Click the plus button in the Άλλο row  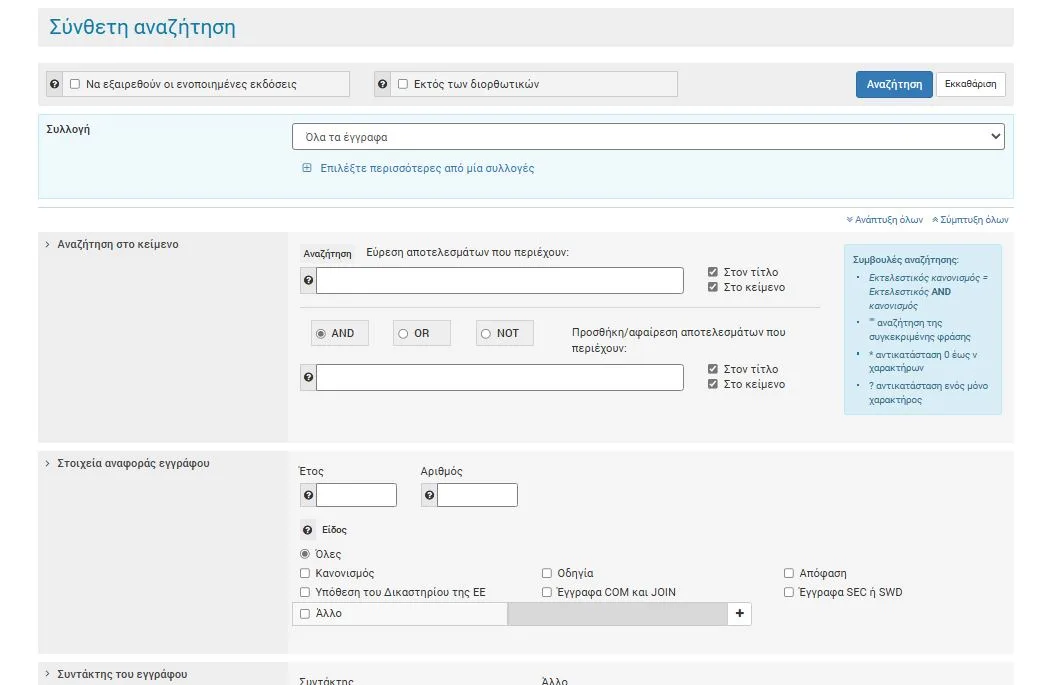(x=739, y=614)
